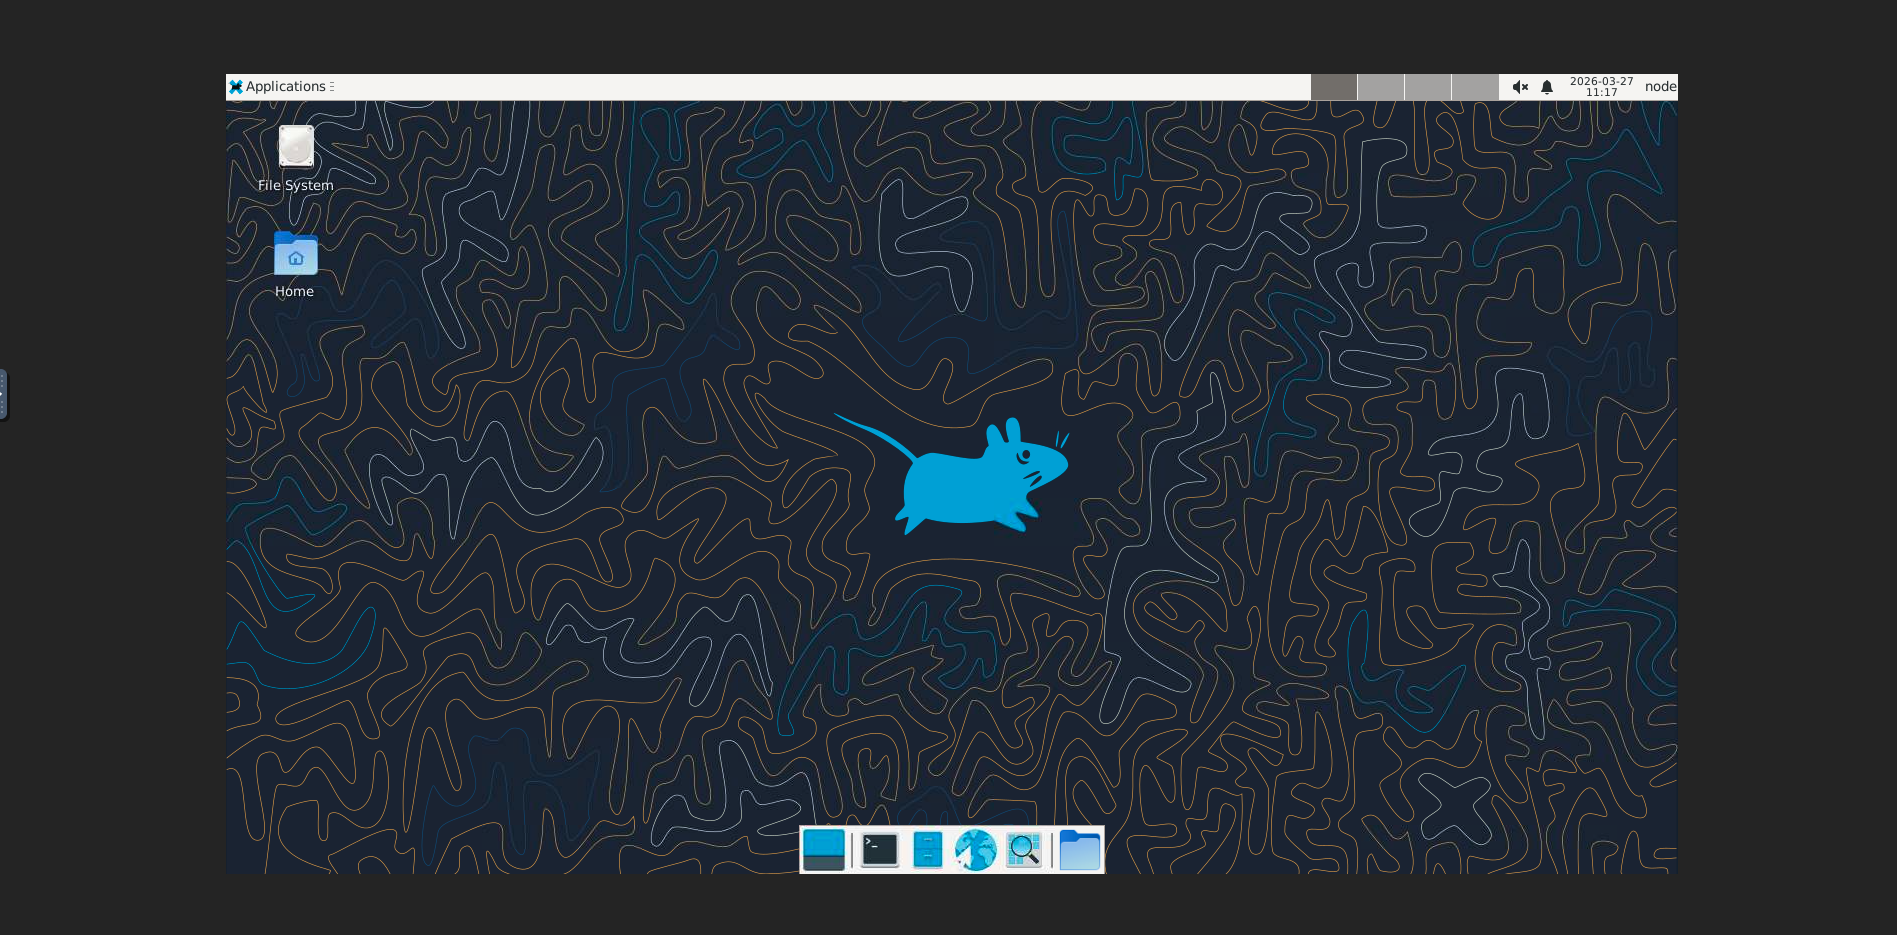Screen dimensions: 1897x935
Task: Expand the side control bar handle
Action: coord(3,395)
